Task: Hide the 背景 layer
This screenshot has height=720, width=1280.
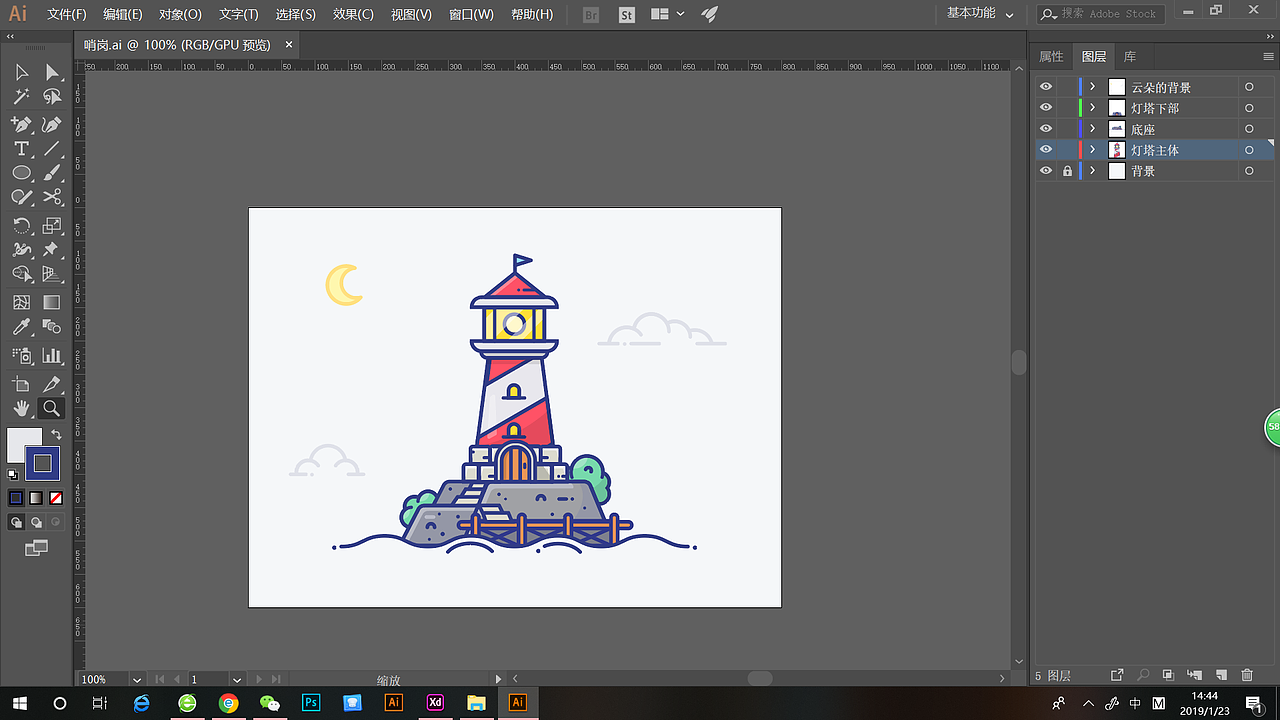Action: [1046, 171]
